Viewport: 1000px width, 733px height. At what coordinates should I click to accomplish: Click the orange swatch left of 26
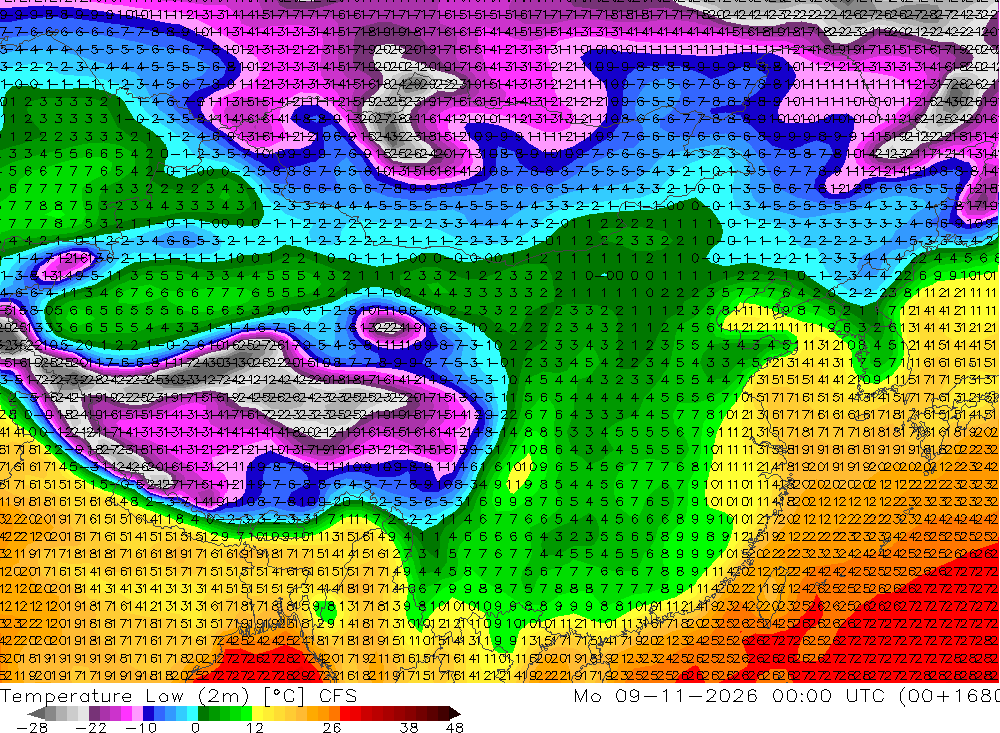(334, 714)
